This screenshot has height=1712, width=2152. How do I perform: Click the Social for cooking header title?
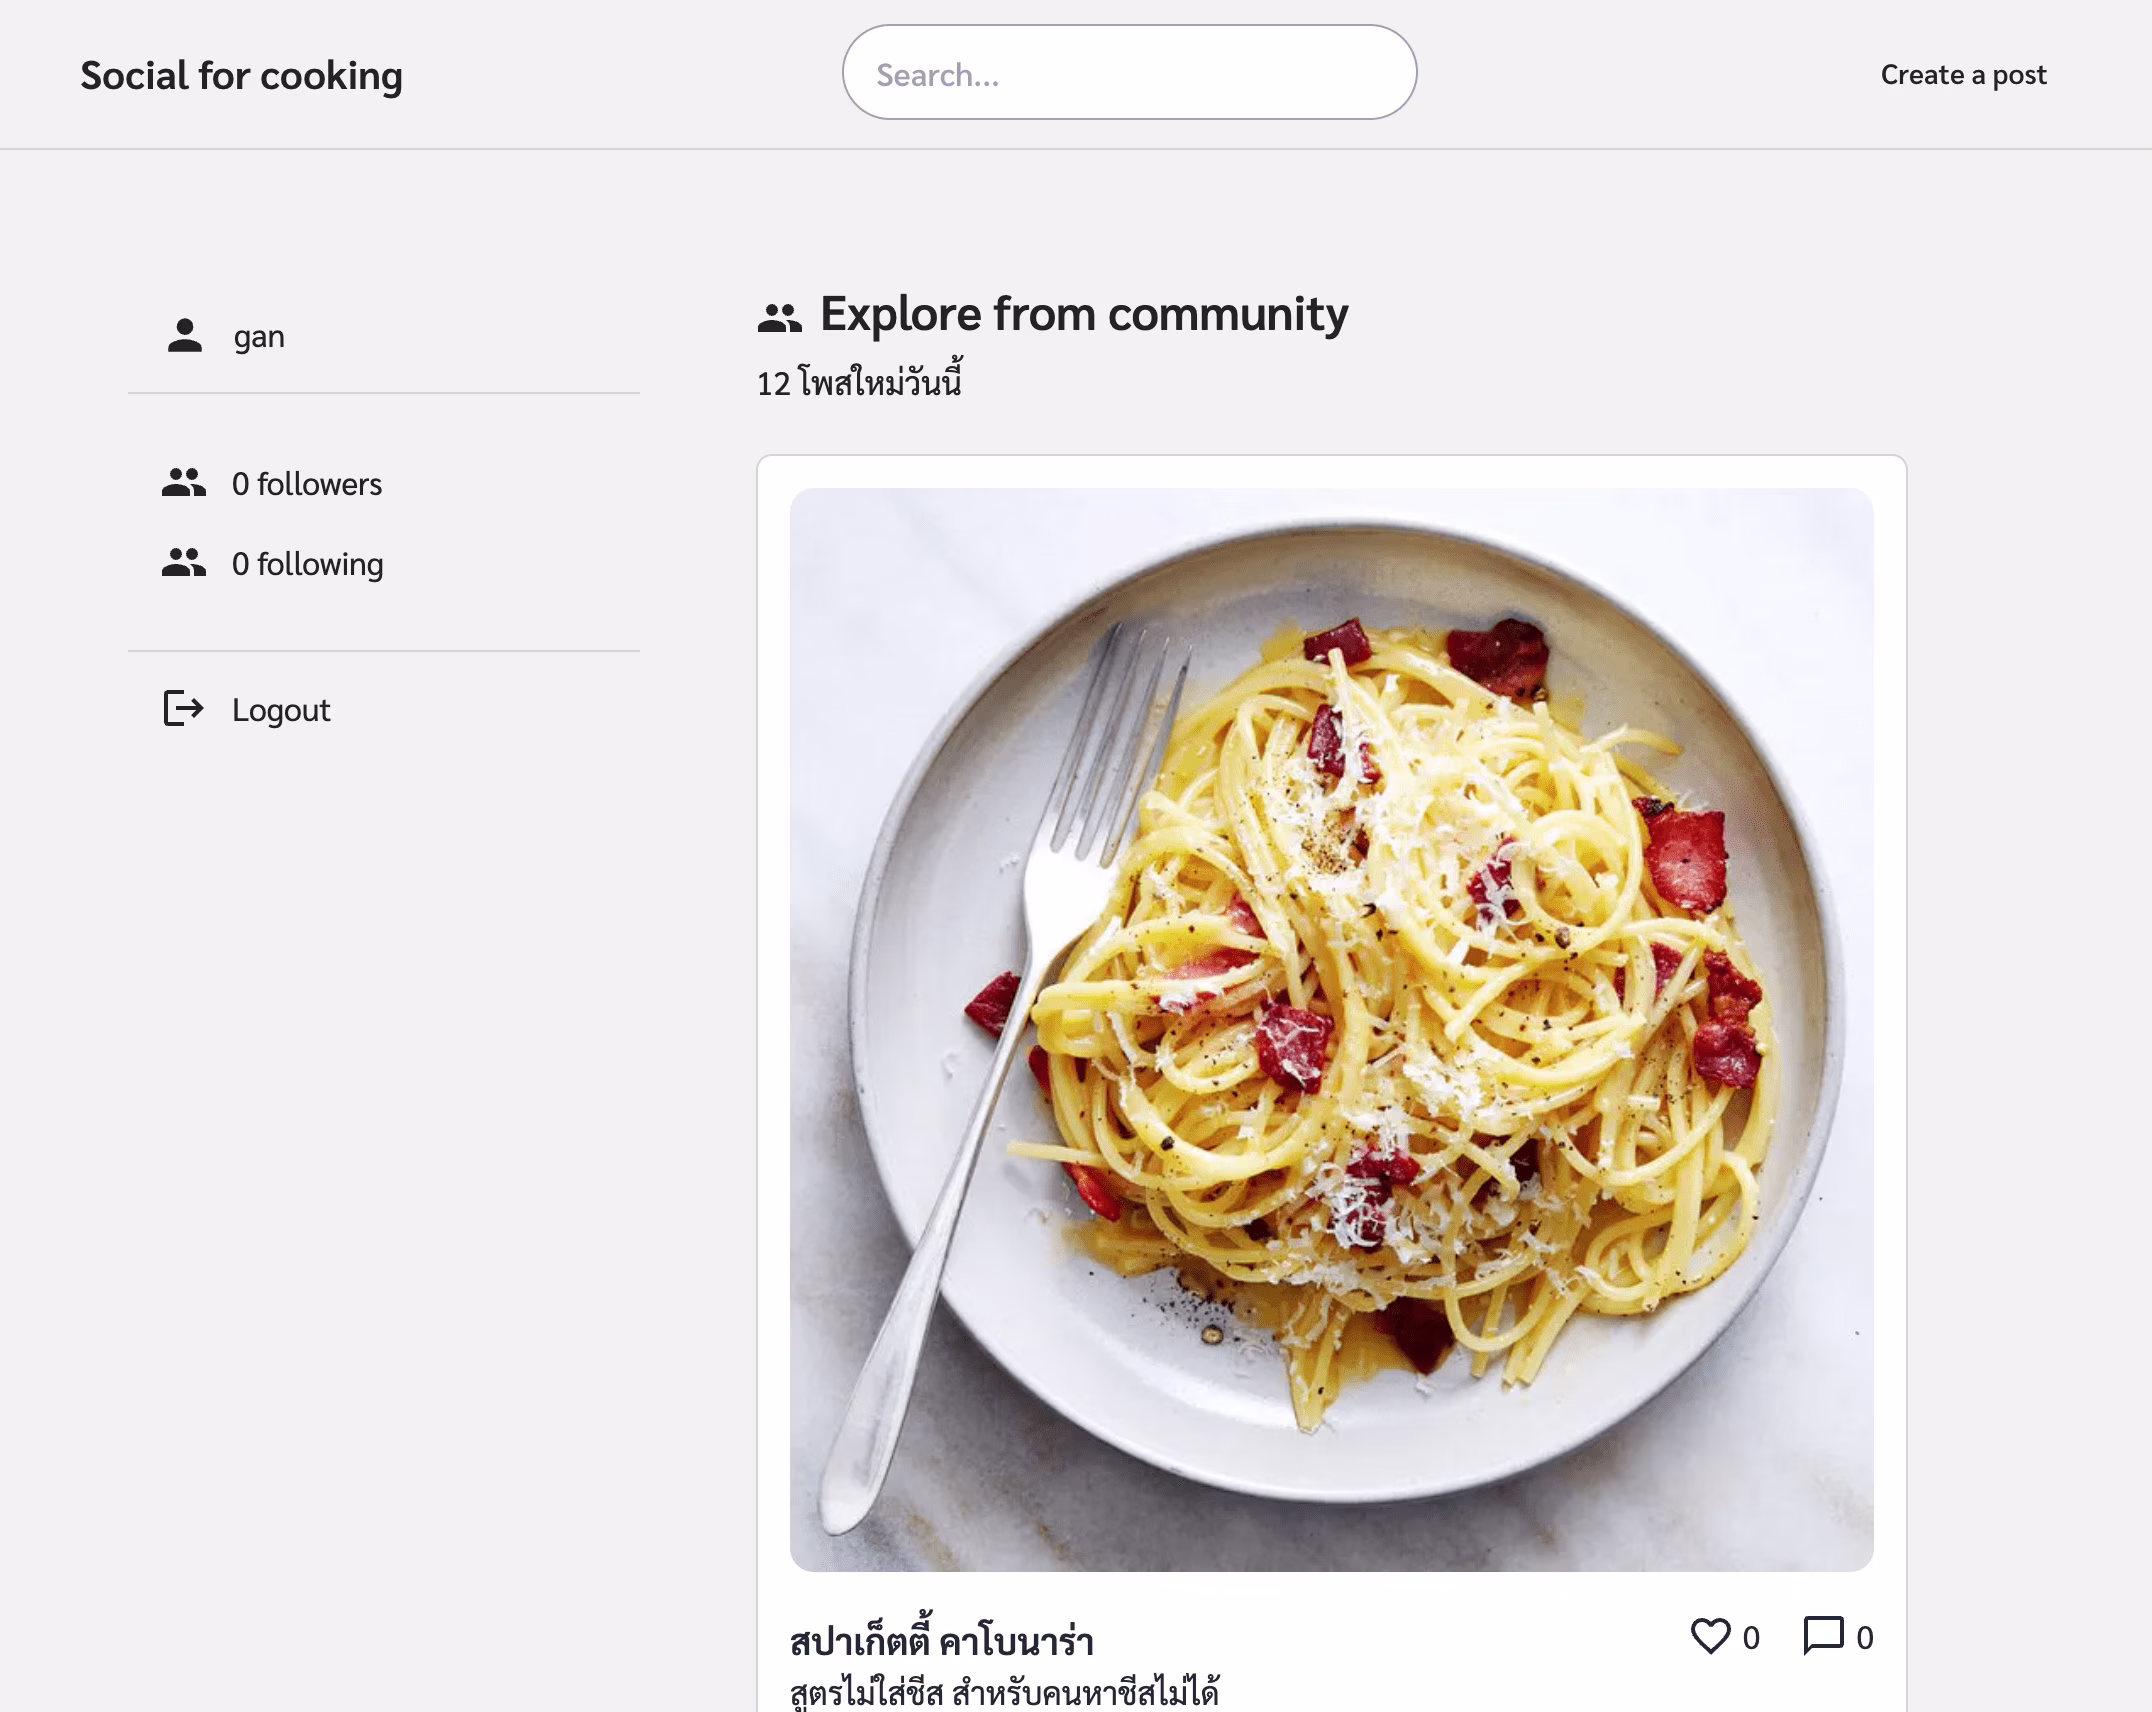click(x=241, y=74)
